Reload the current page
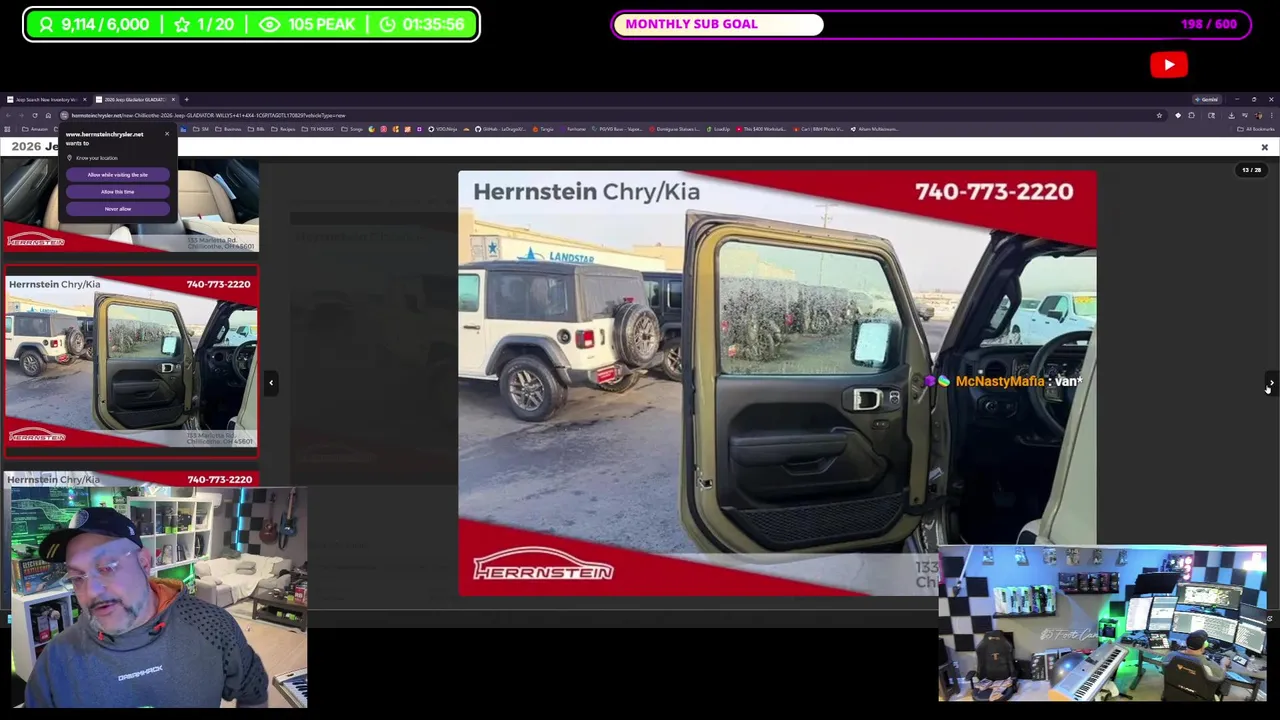The height and width of the screenshot is (720, 1280). (35, 115)
